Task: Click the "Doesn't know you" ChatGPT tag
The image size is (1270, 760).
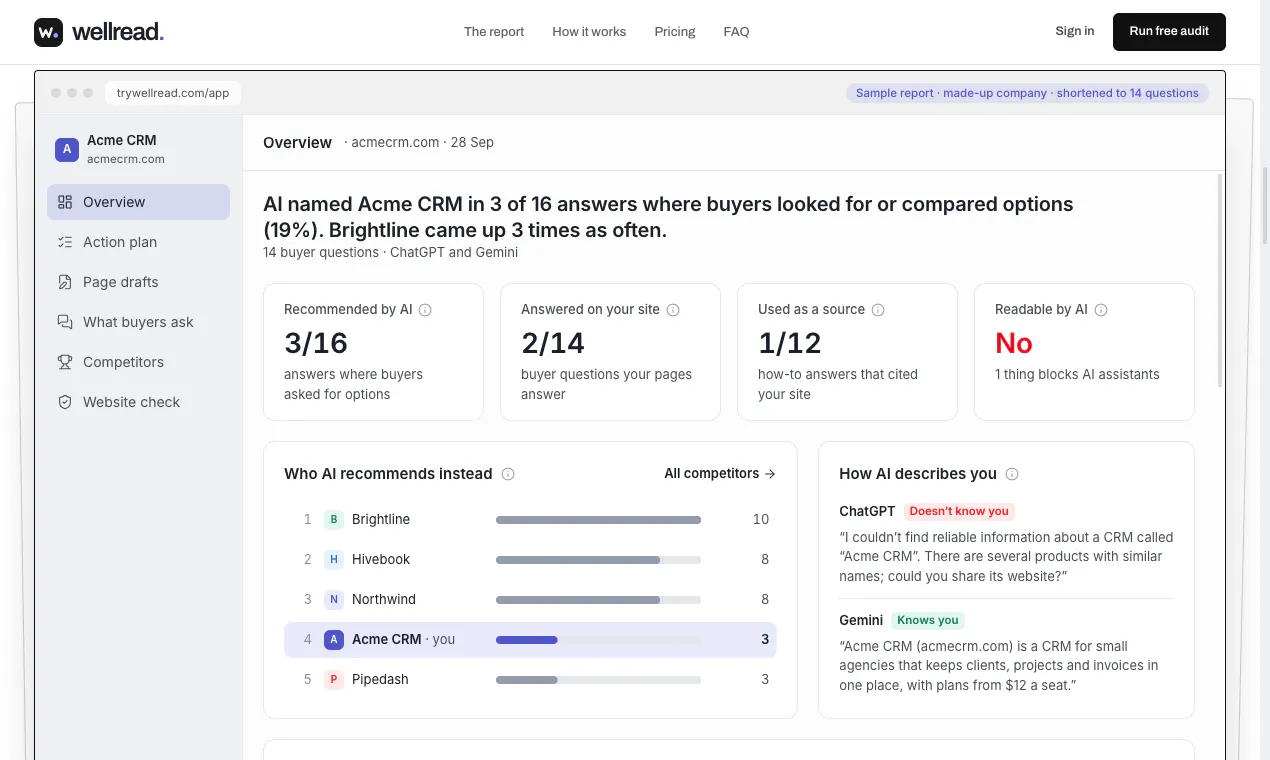Action: (959, 511)
